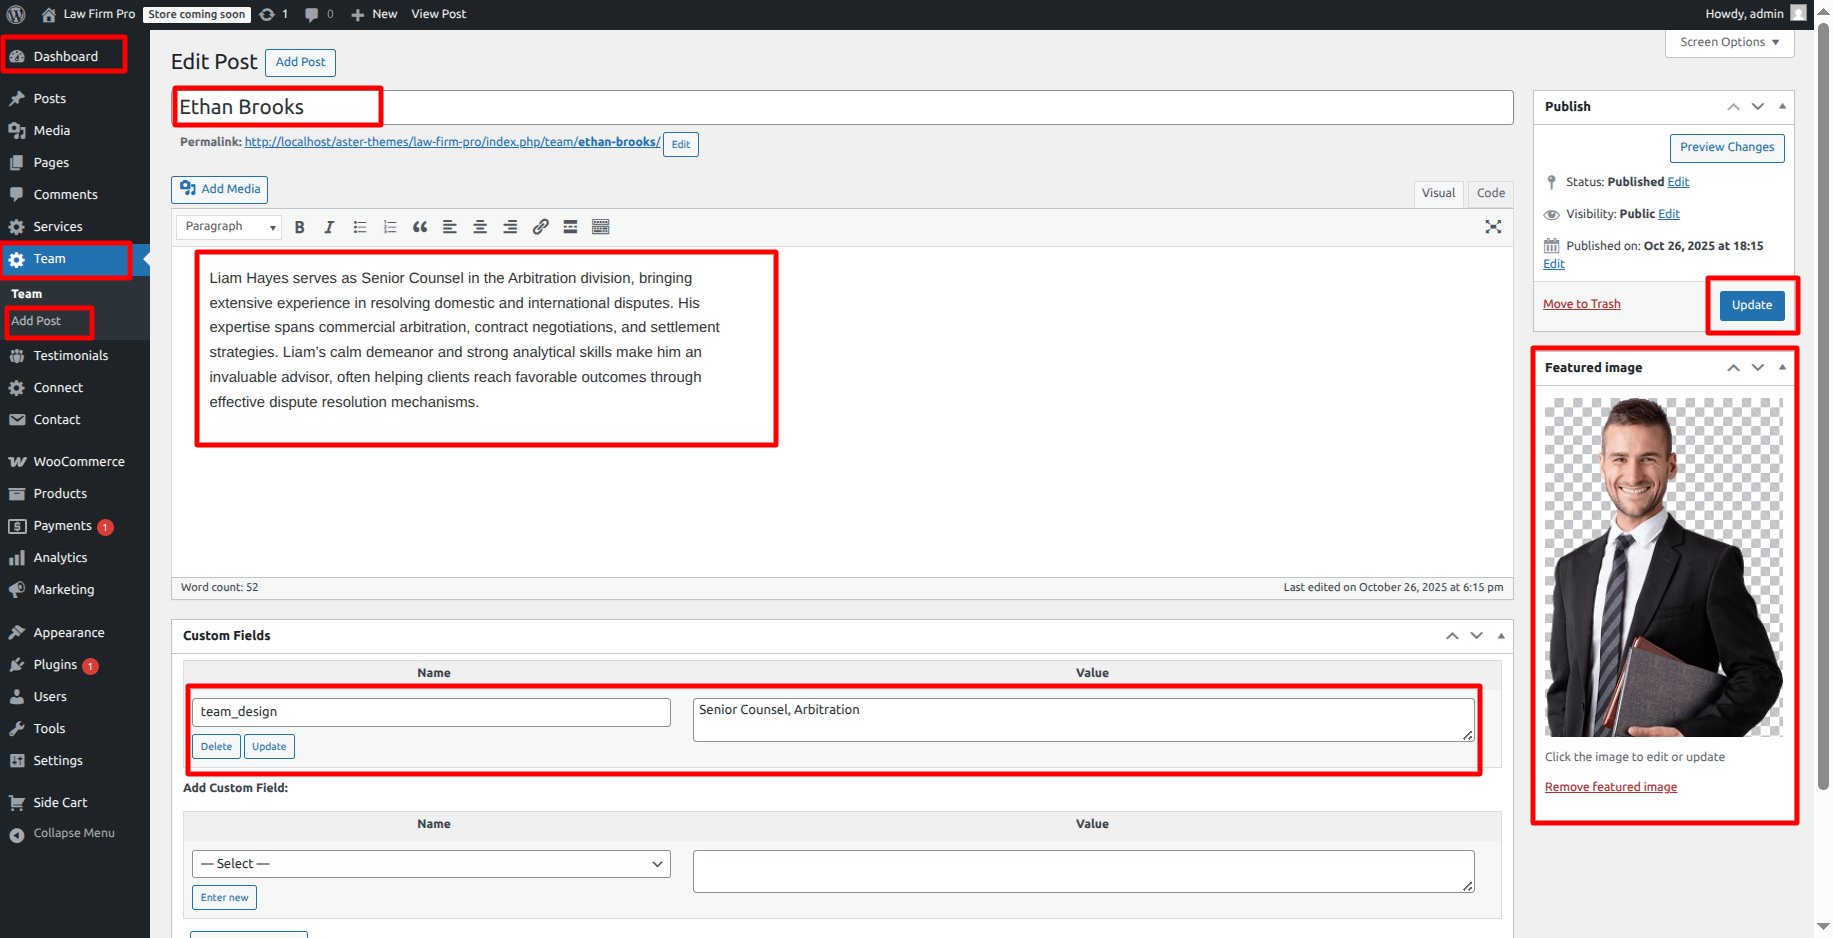Click the Bold formatting icon
1833x938 pixels.
click(x=299, y=227)
